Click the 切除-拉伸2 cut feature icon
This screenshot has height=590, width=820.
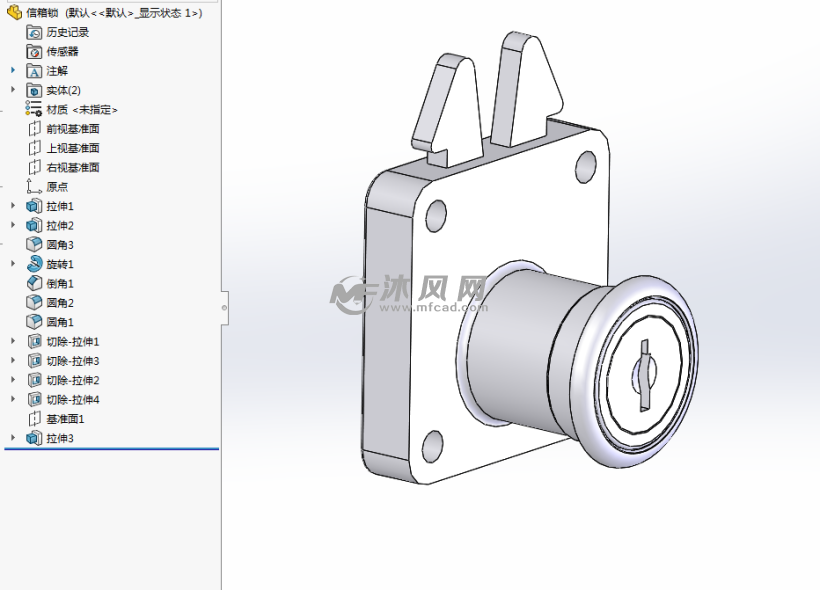click(34, 380)
